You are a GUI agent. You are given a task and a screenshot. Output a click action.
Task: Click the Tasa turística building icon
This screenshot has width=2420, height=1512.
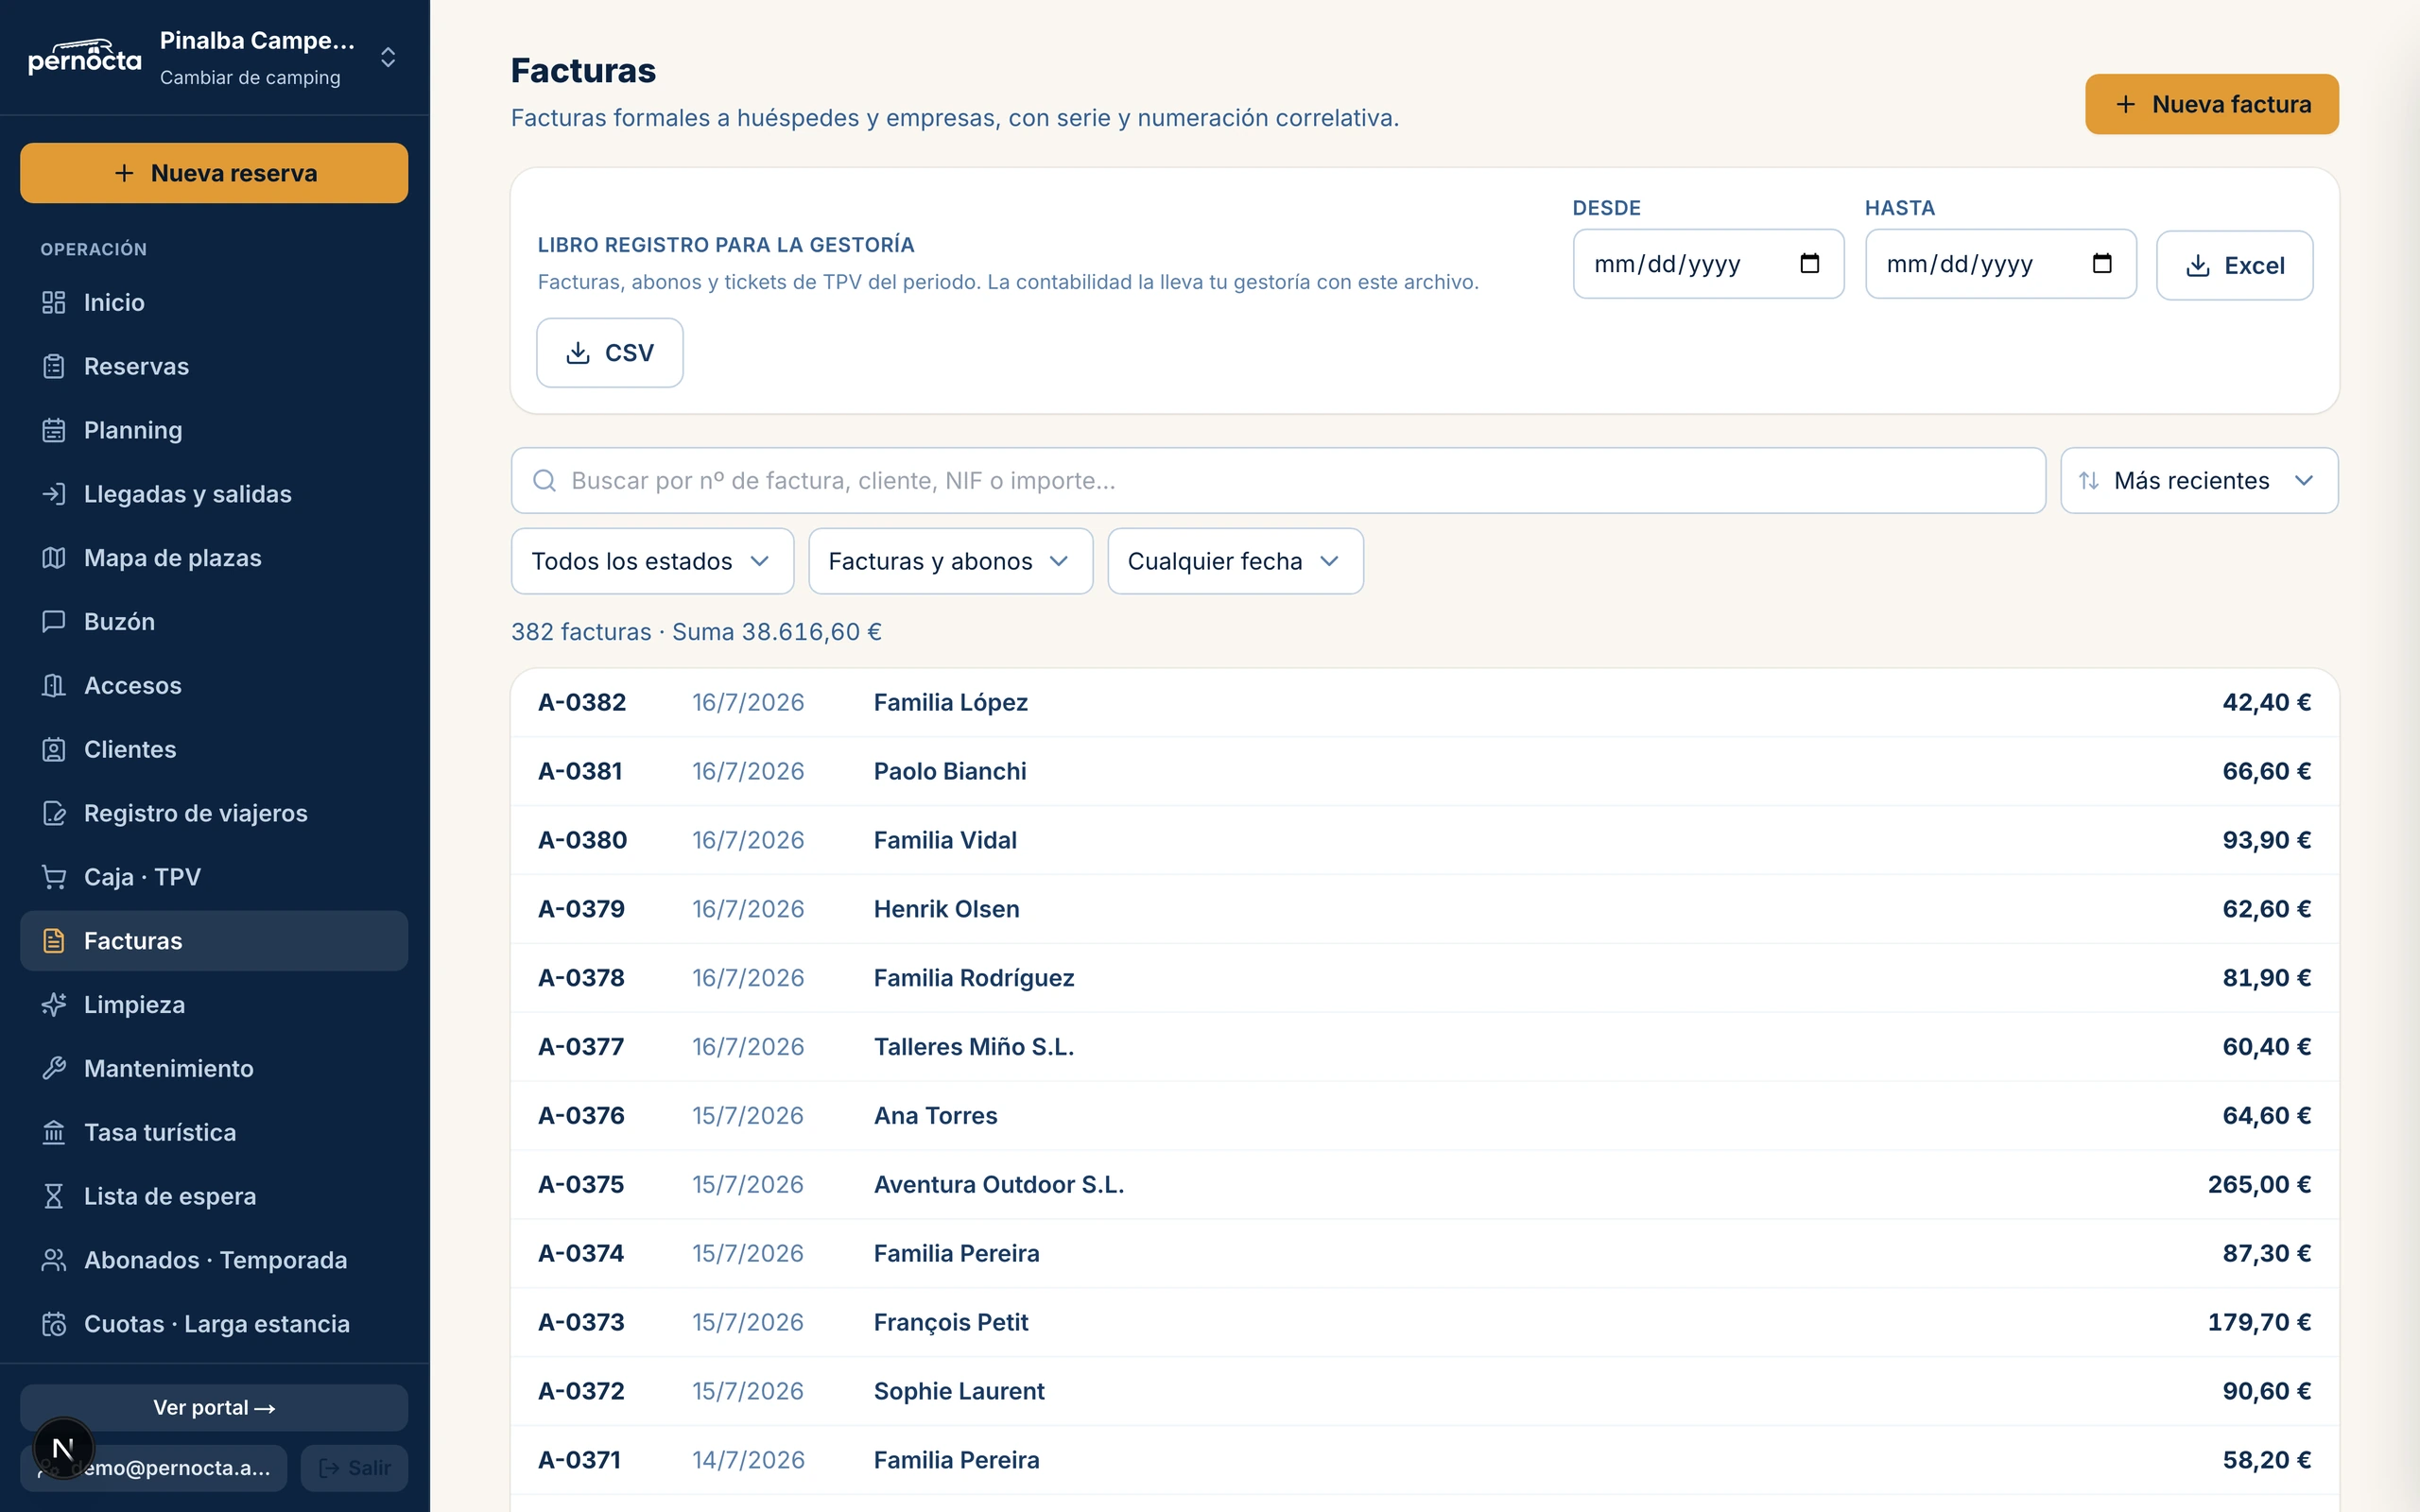point(54,1133)
